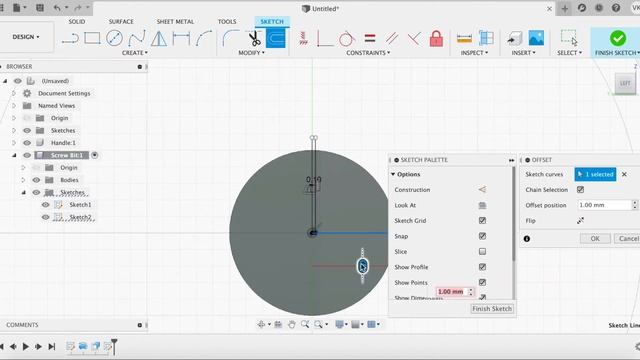Click the SKETCH tab
This screenshot has width=640, height=360.
[272, 22]
